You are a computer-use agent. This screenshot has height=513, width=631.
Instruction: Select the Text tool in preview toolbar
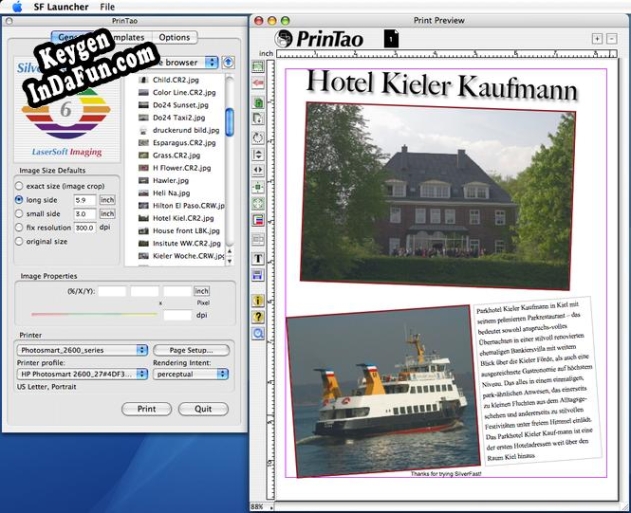(258, 259)
